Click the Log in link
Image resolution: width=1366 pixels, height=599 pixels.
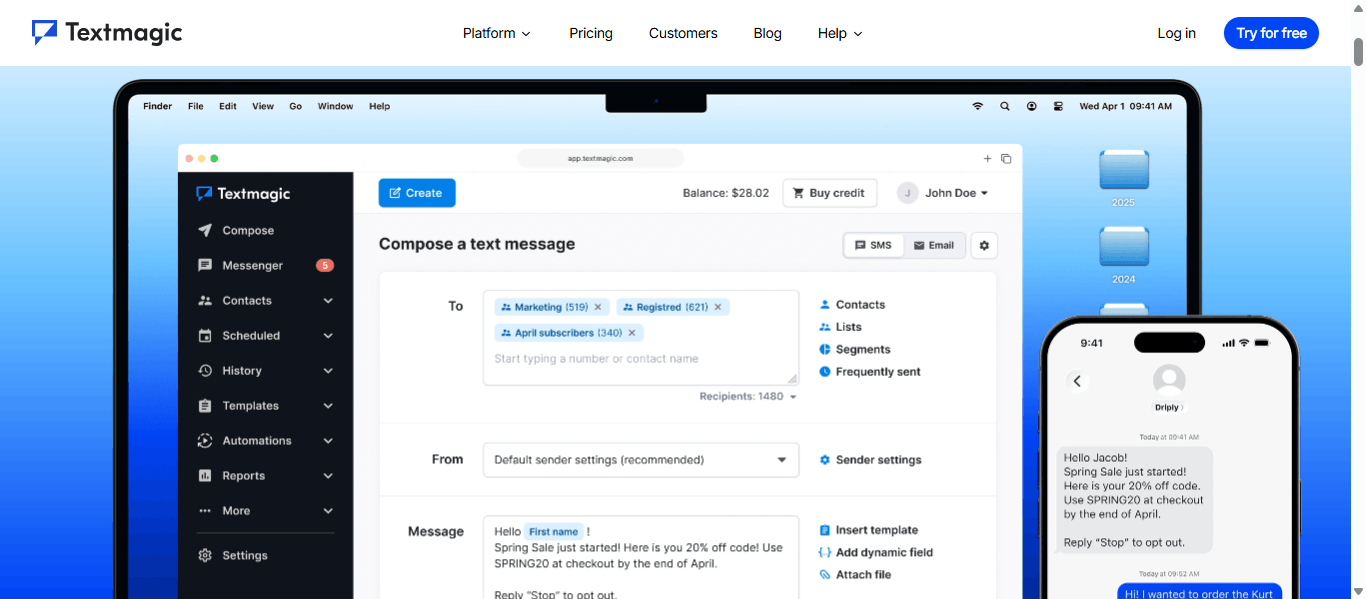(x=1177, y=33)
